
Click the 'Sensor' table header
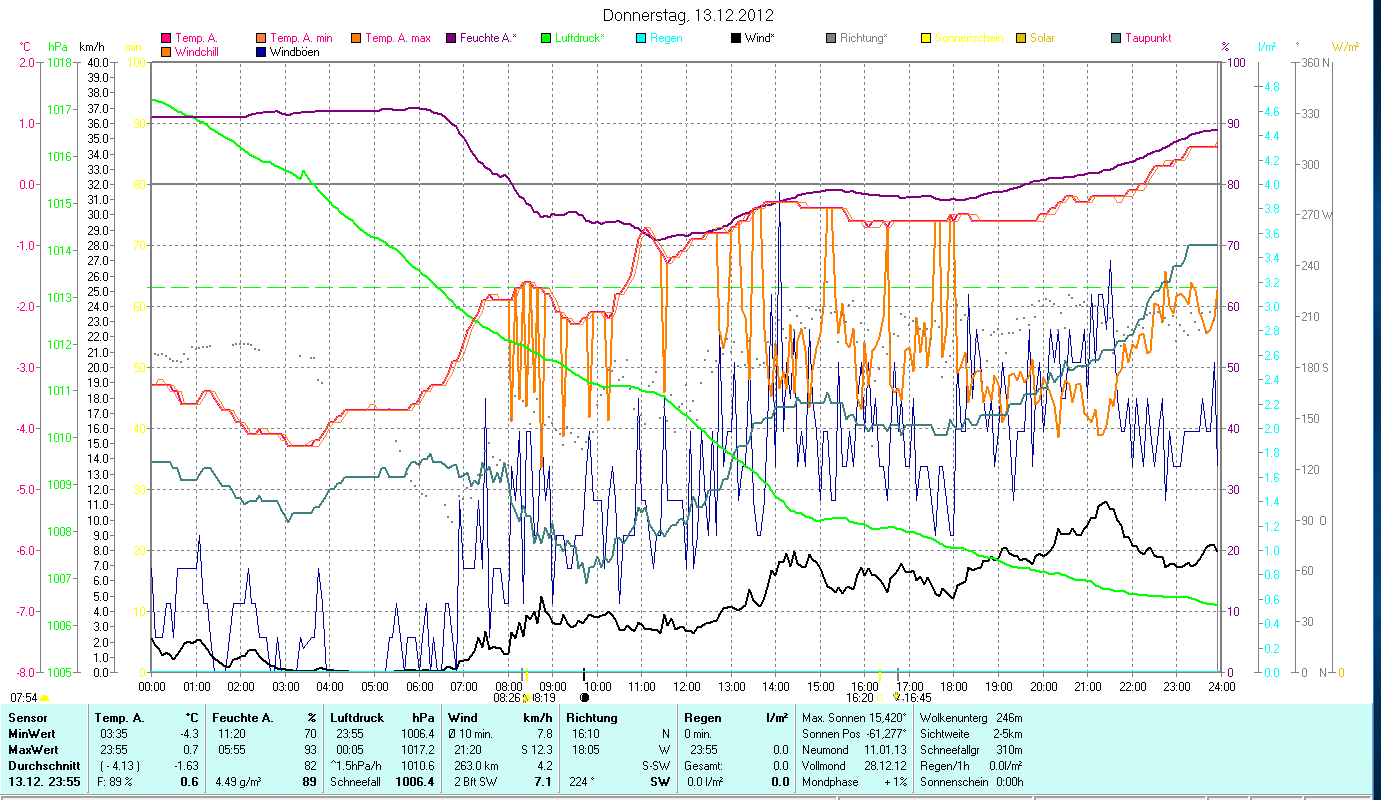click(27, 718)
